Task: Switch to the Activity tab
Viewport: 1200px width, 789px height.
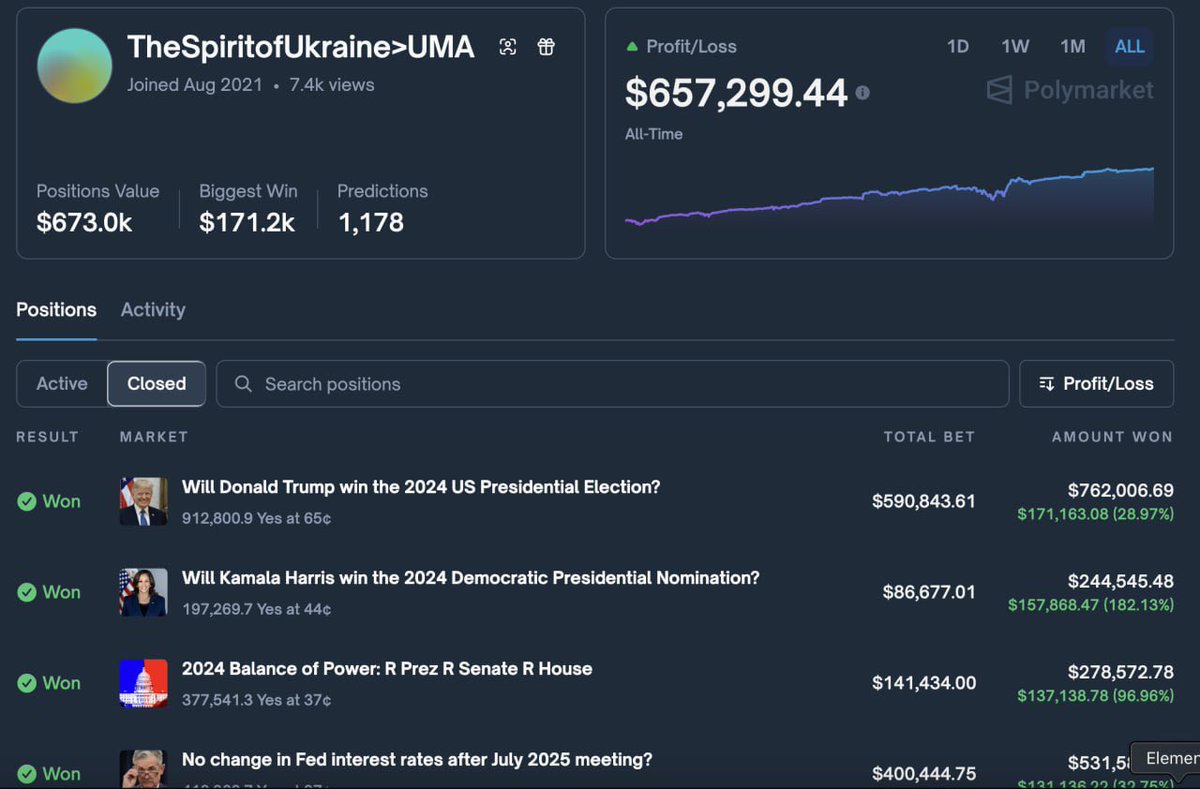Action: [152, 310]
